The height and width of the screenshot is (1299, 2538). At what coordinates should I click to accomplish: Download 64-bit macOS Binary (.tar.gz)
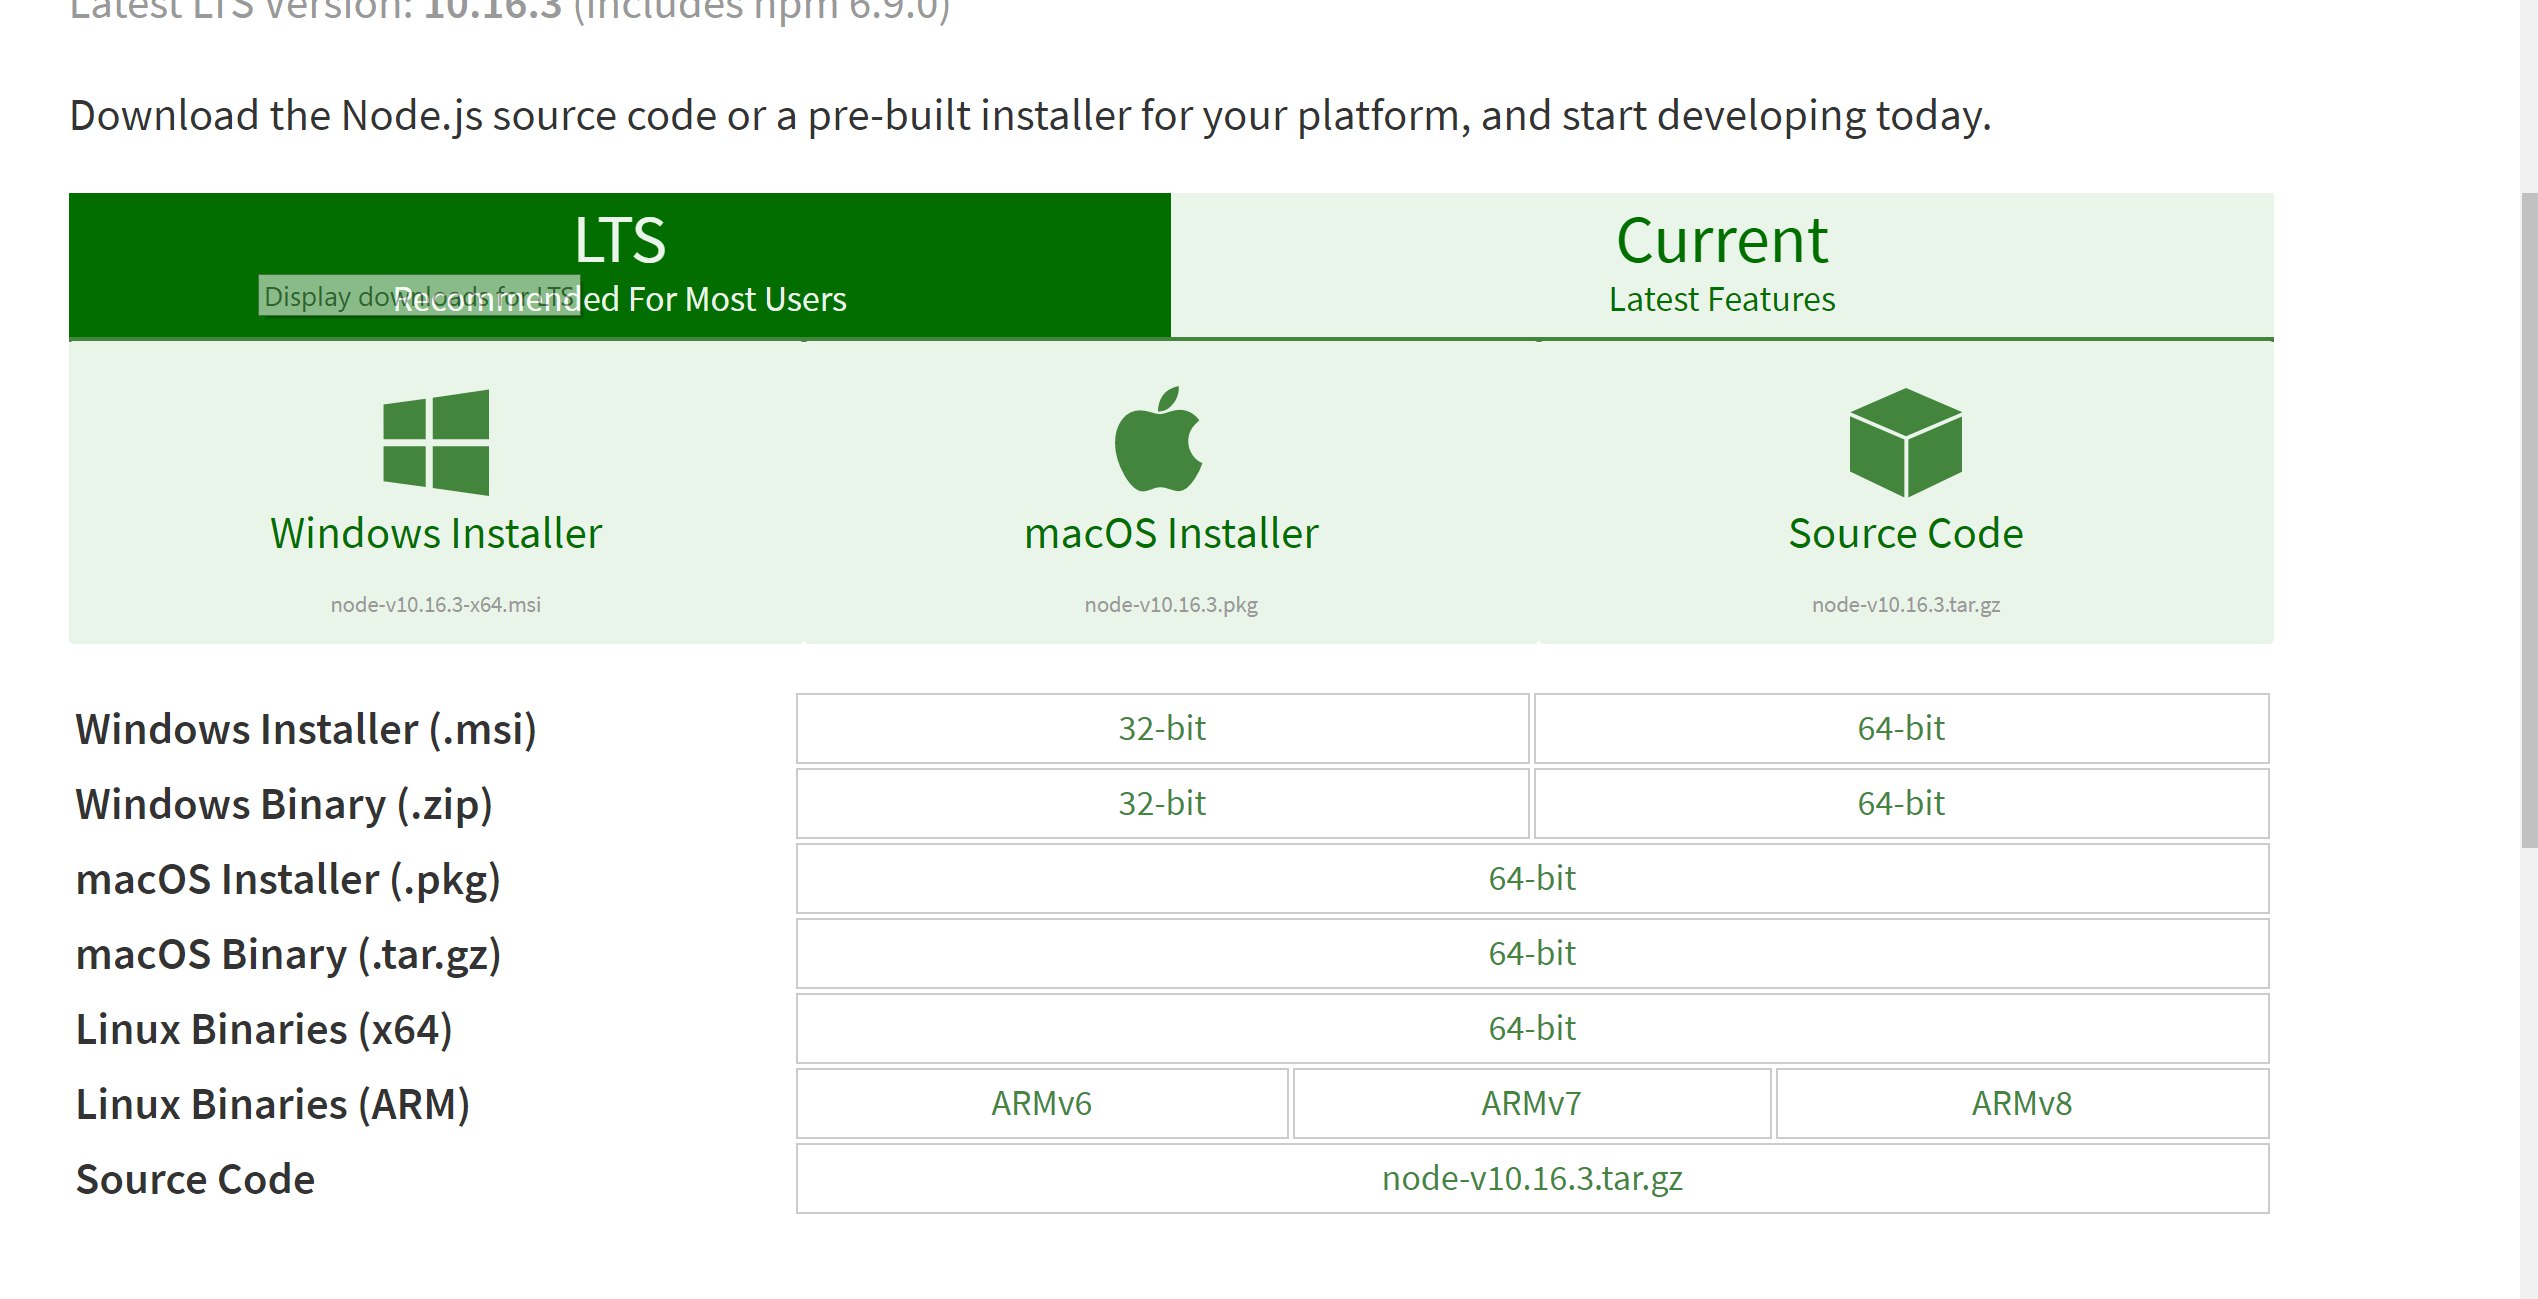pos(1531,953)
